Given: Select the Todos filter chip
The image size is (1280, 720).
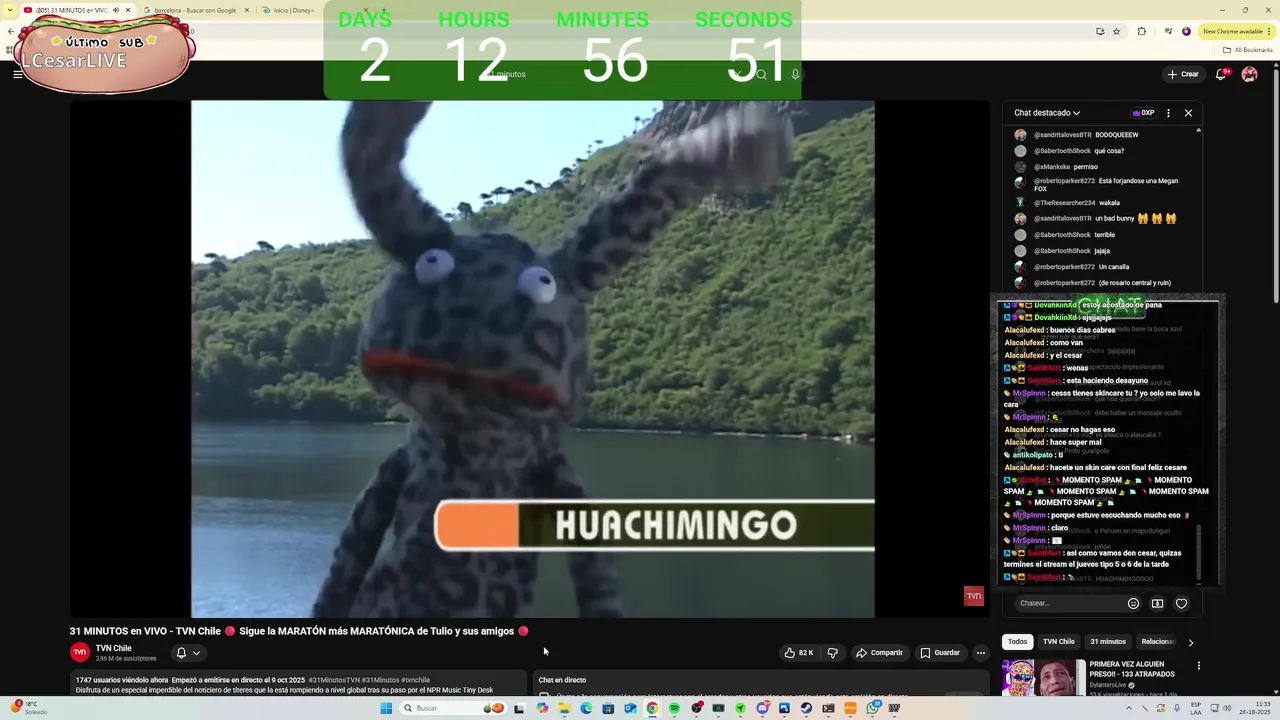Looking at the screenshot, I should [x=1017, y=641].
